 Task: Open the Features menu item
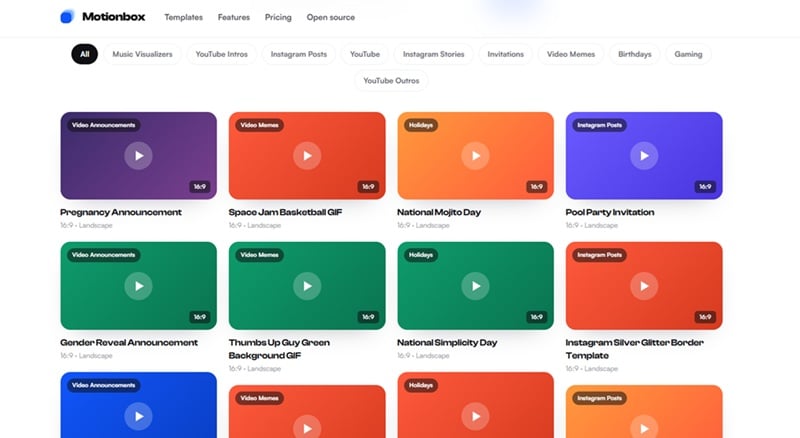click(234, 17)
